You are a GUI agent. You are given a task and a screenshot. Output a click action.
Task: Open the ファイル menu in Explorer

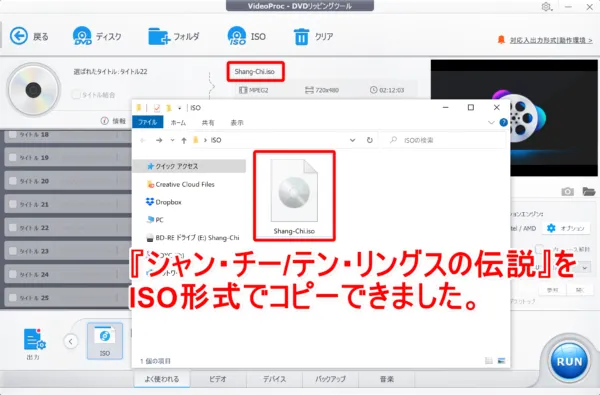point(148,122)
